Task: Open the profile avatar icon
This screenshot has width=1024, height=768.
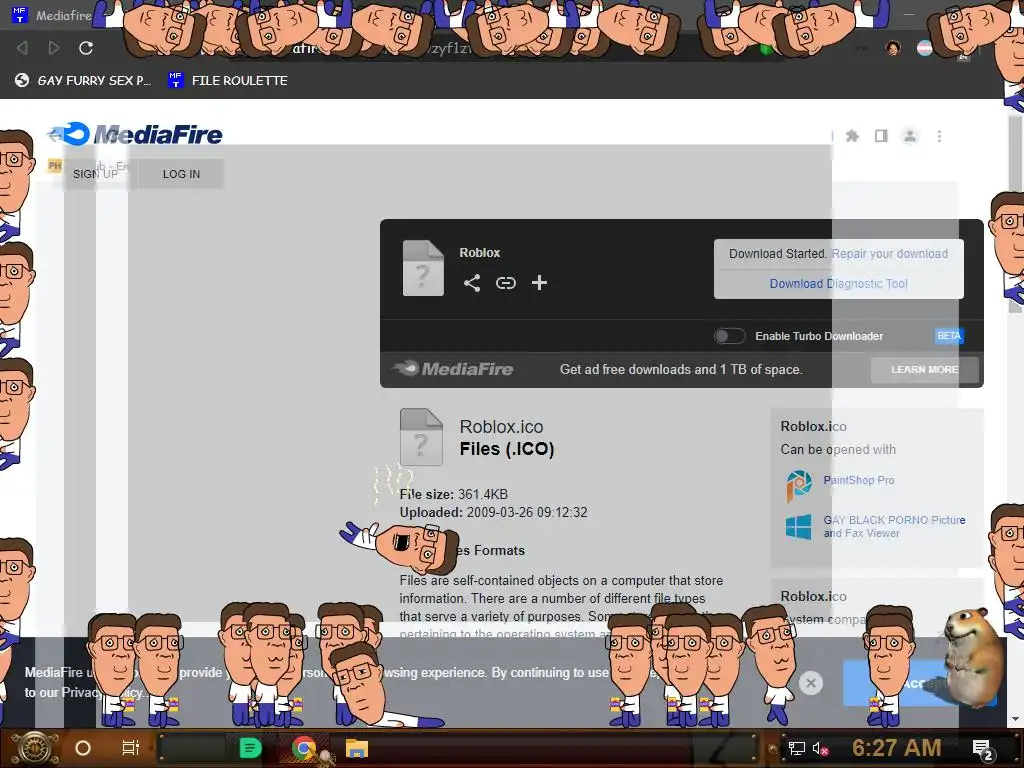Action: pyautogui.click(x=910, y=136)
